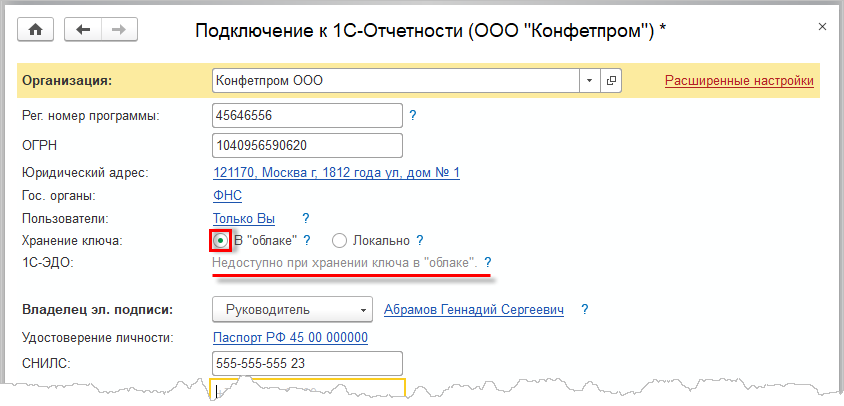Screen dimensions: 844x406
Task: Show help for 1С-ЭДО unavailability message
Action: tap(488, 263)
